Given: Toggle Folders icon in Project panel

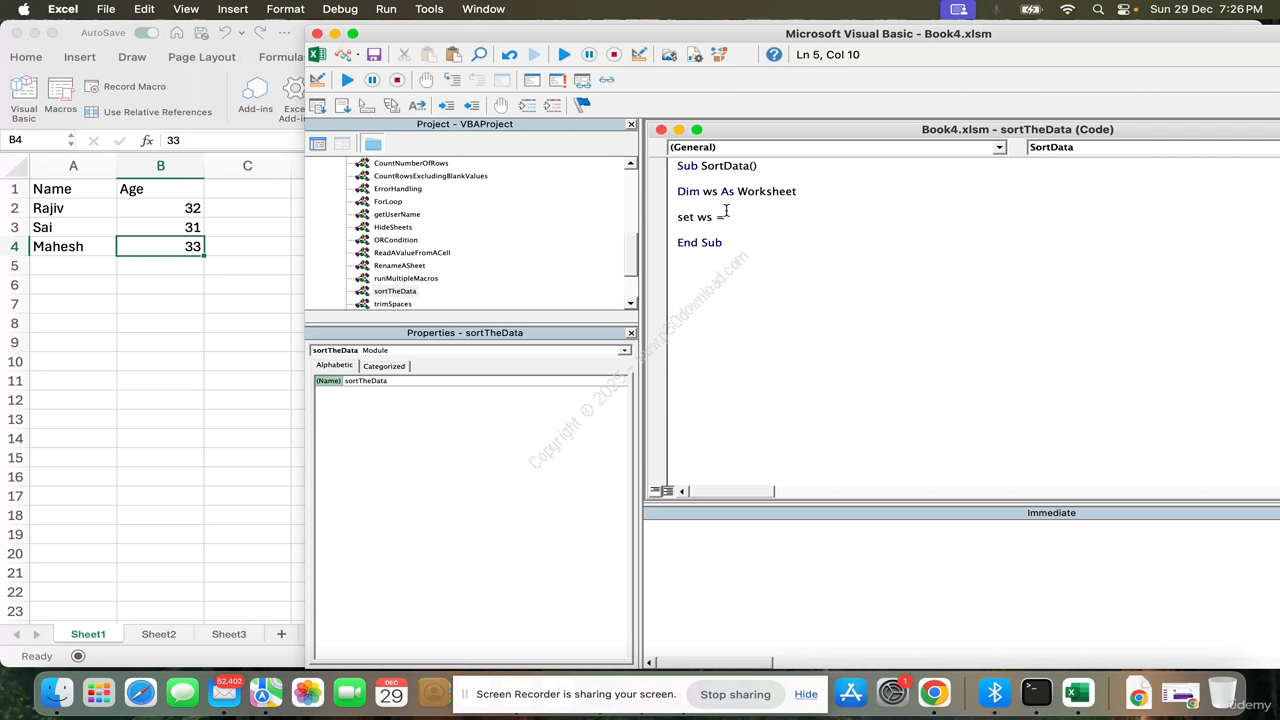Looking at the screenshot, I should point(373,144).
